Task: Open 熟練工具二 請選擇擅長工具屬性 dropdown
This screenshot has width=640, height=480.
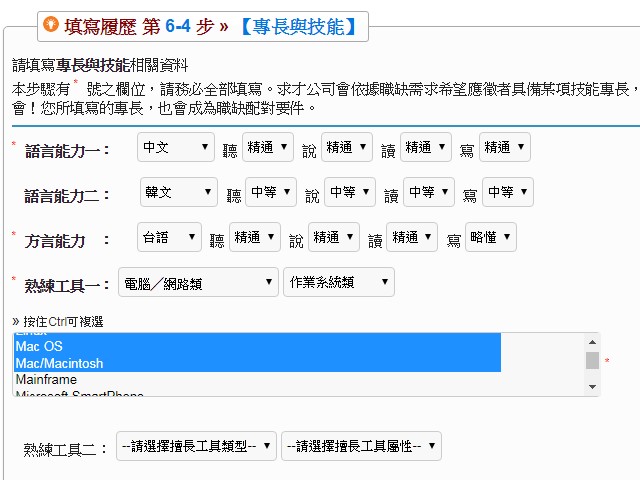Action: click(360, 445)
